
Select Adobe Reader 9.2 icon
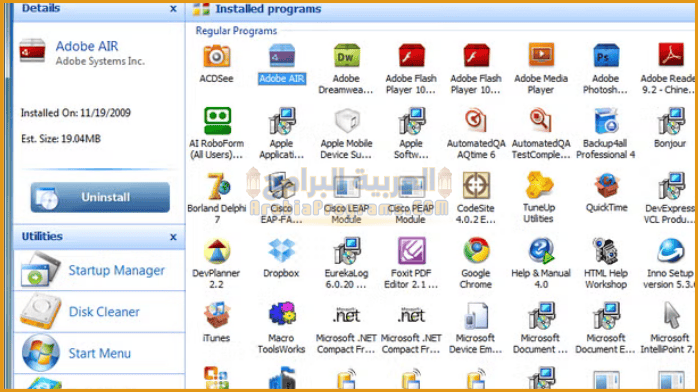pyautogui.click(x=671, y=56)
